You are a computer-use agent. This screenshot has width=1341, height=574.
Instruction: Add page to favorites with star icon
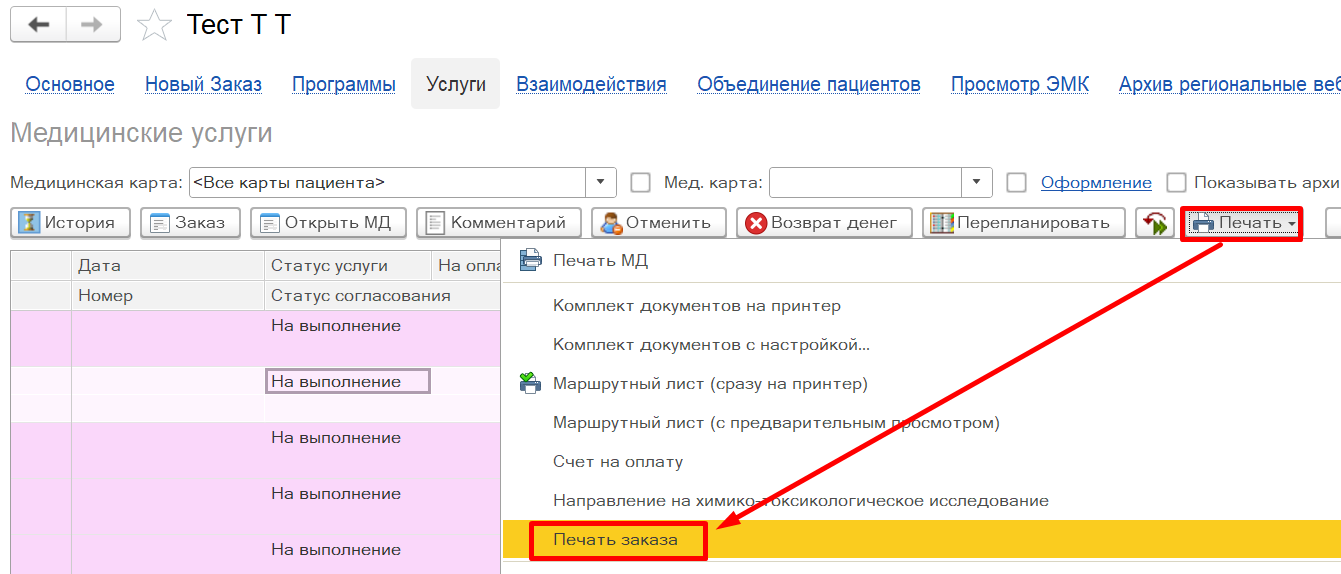point(154,25)
